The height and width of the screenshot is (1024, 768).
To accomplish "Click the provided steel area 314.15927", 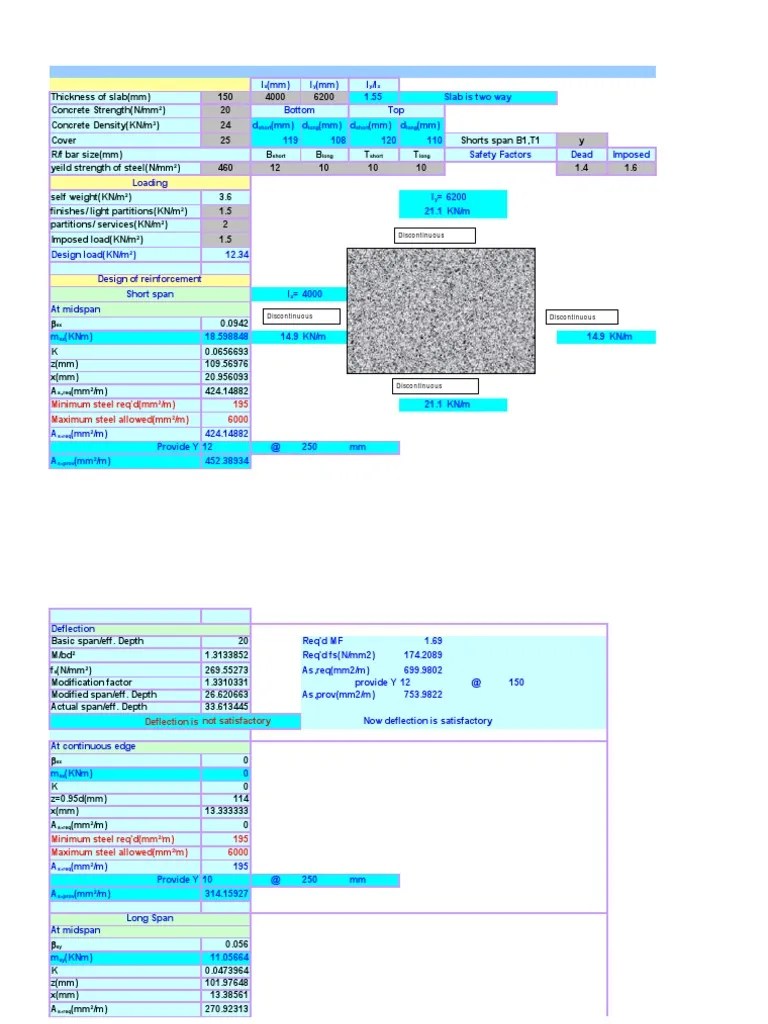I will [225, 894].
